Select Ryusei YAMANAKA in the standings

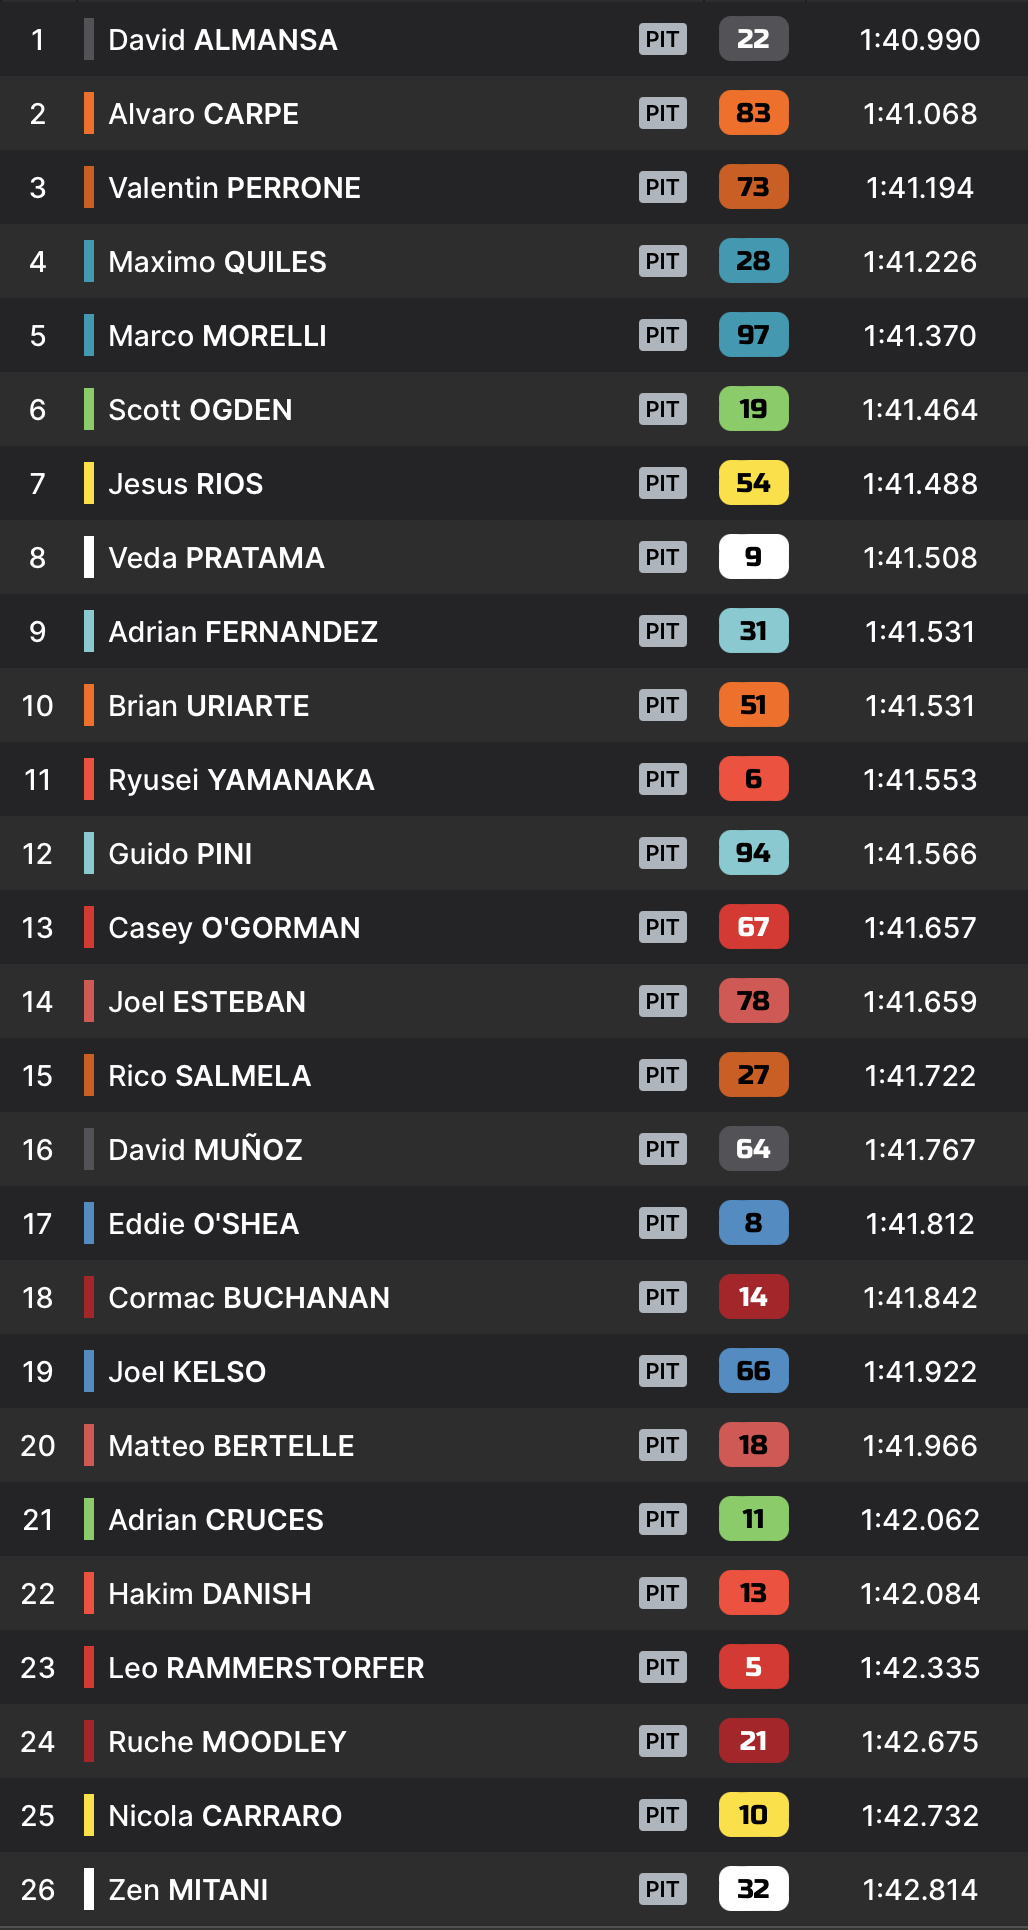coord(241,780)
